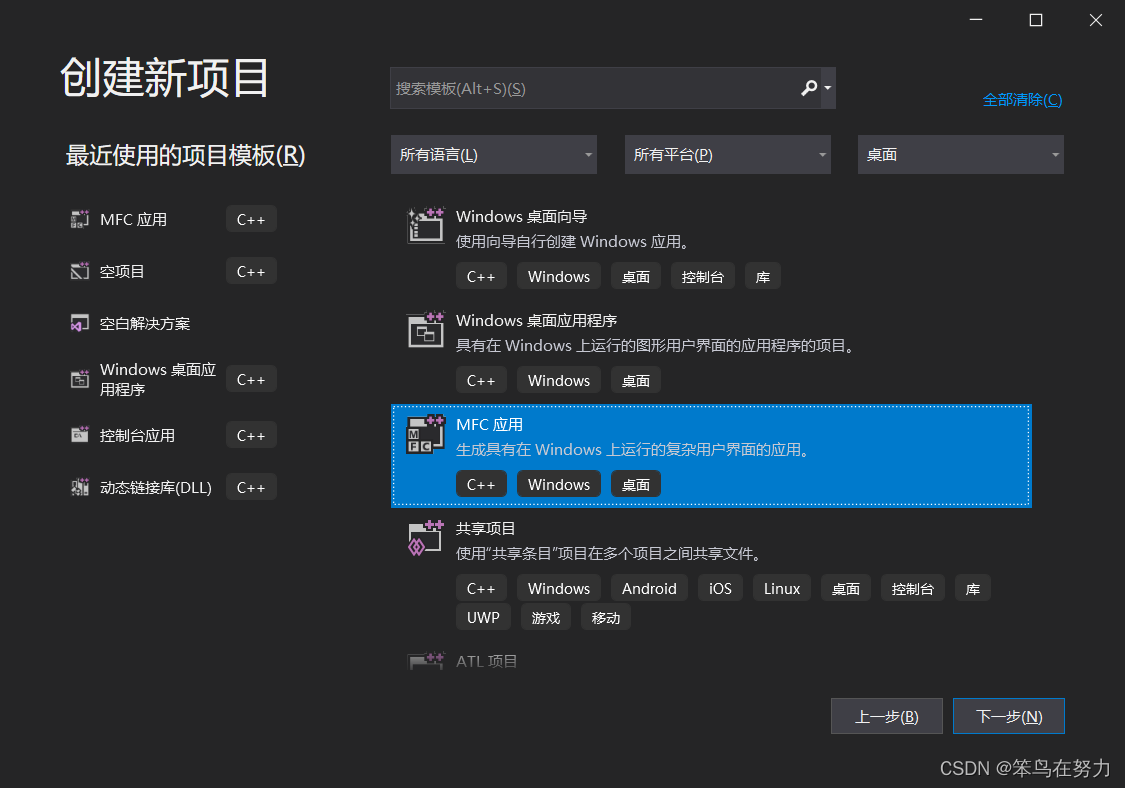Click the Windows tag in selected MFC 应用
The image size is (1125, 788).
tap(559, 484)
